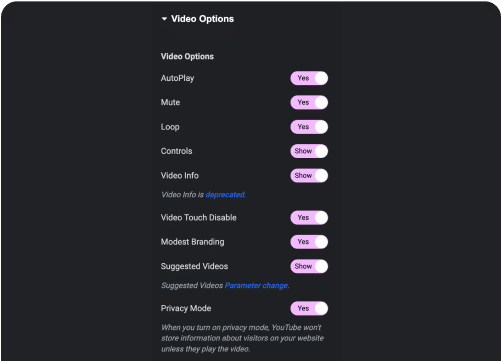Disable the Loop toggle
501x361 pixels.
[x=309, y=127]
